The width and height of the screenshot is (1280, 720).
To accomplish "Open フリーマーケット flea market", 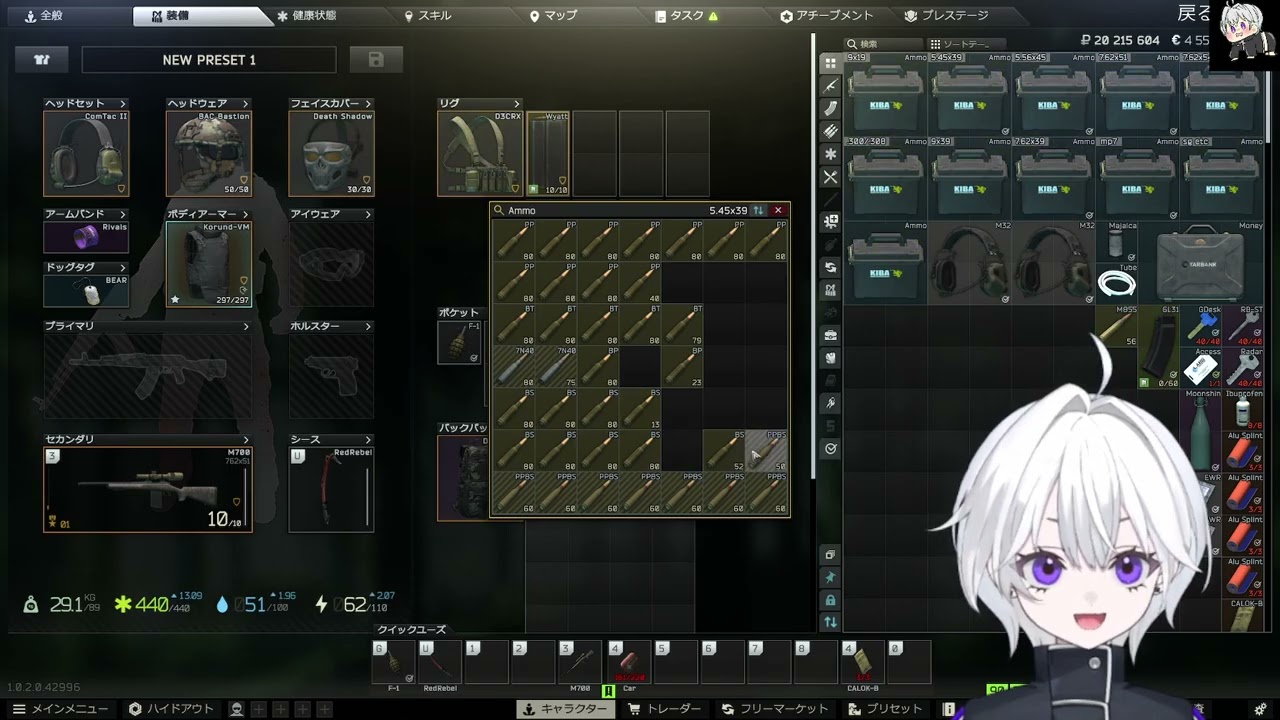I will pyautogui.click(x=775, y=709).
